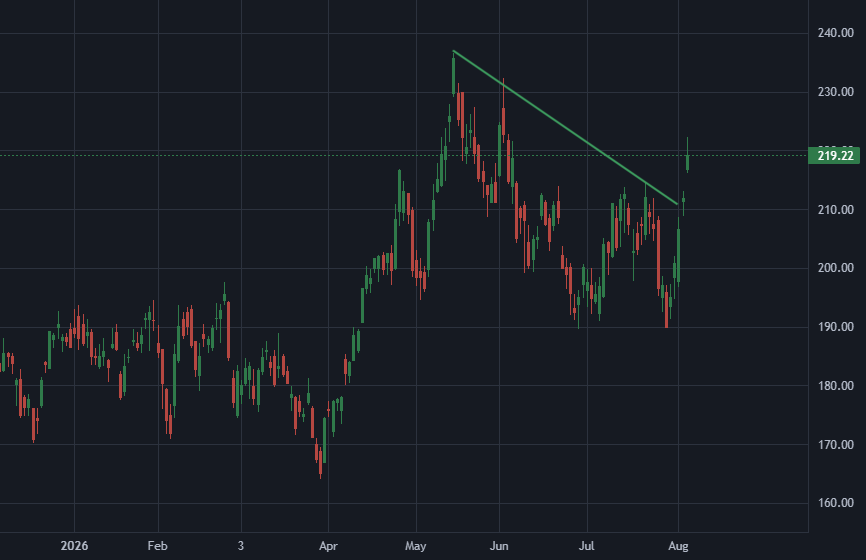Click the "3" date label on time axis
This screenshot has height=560, width=866.
point(241,546)
